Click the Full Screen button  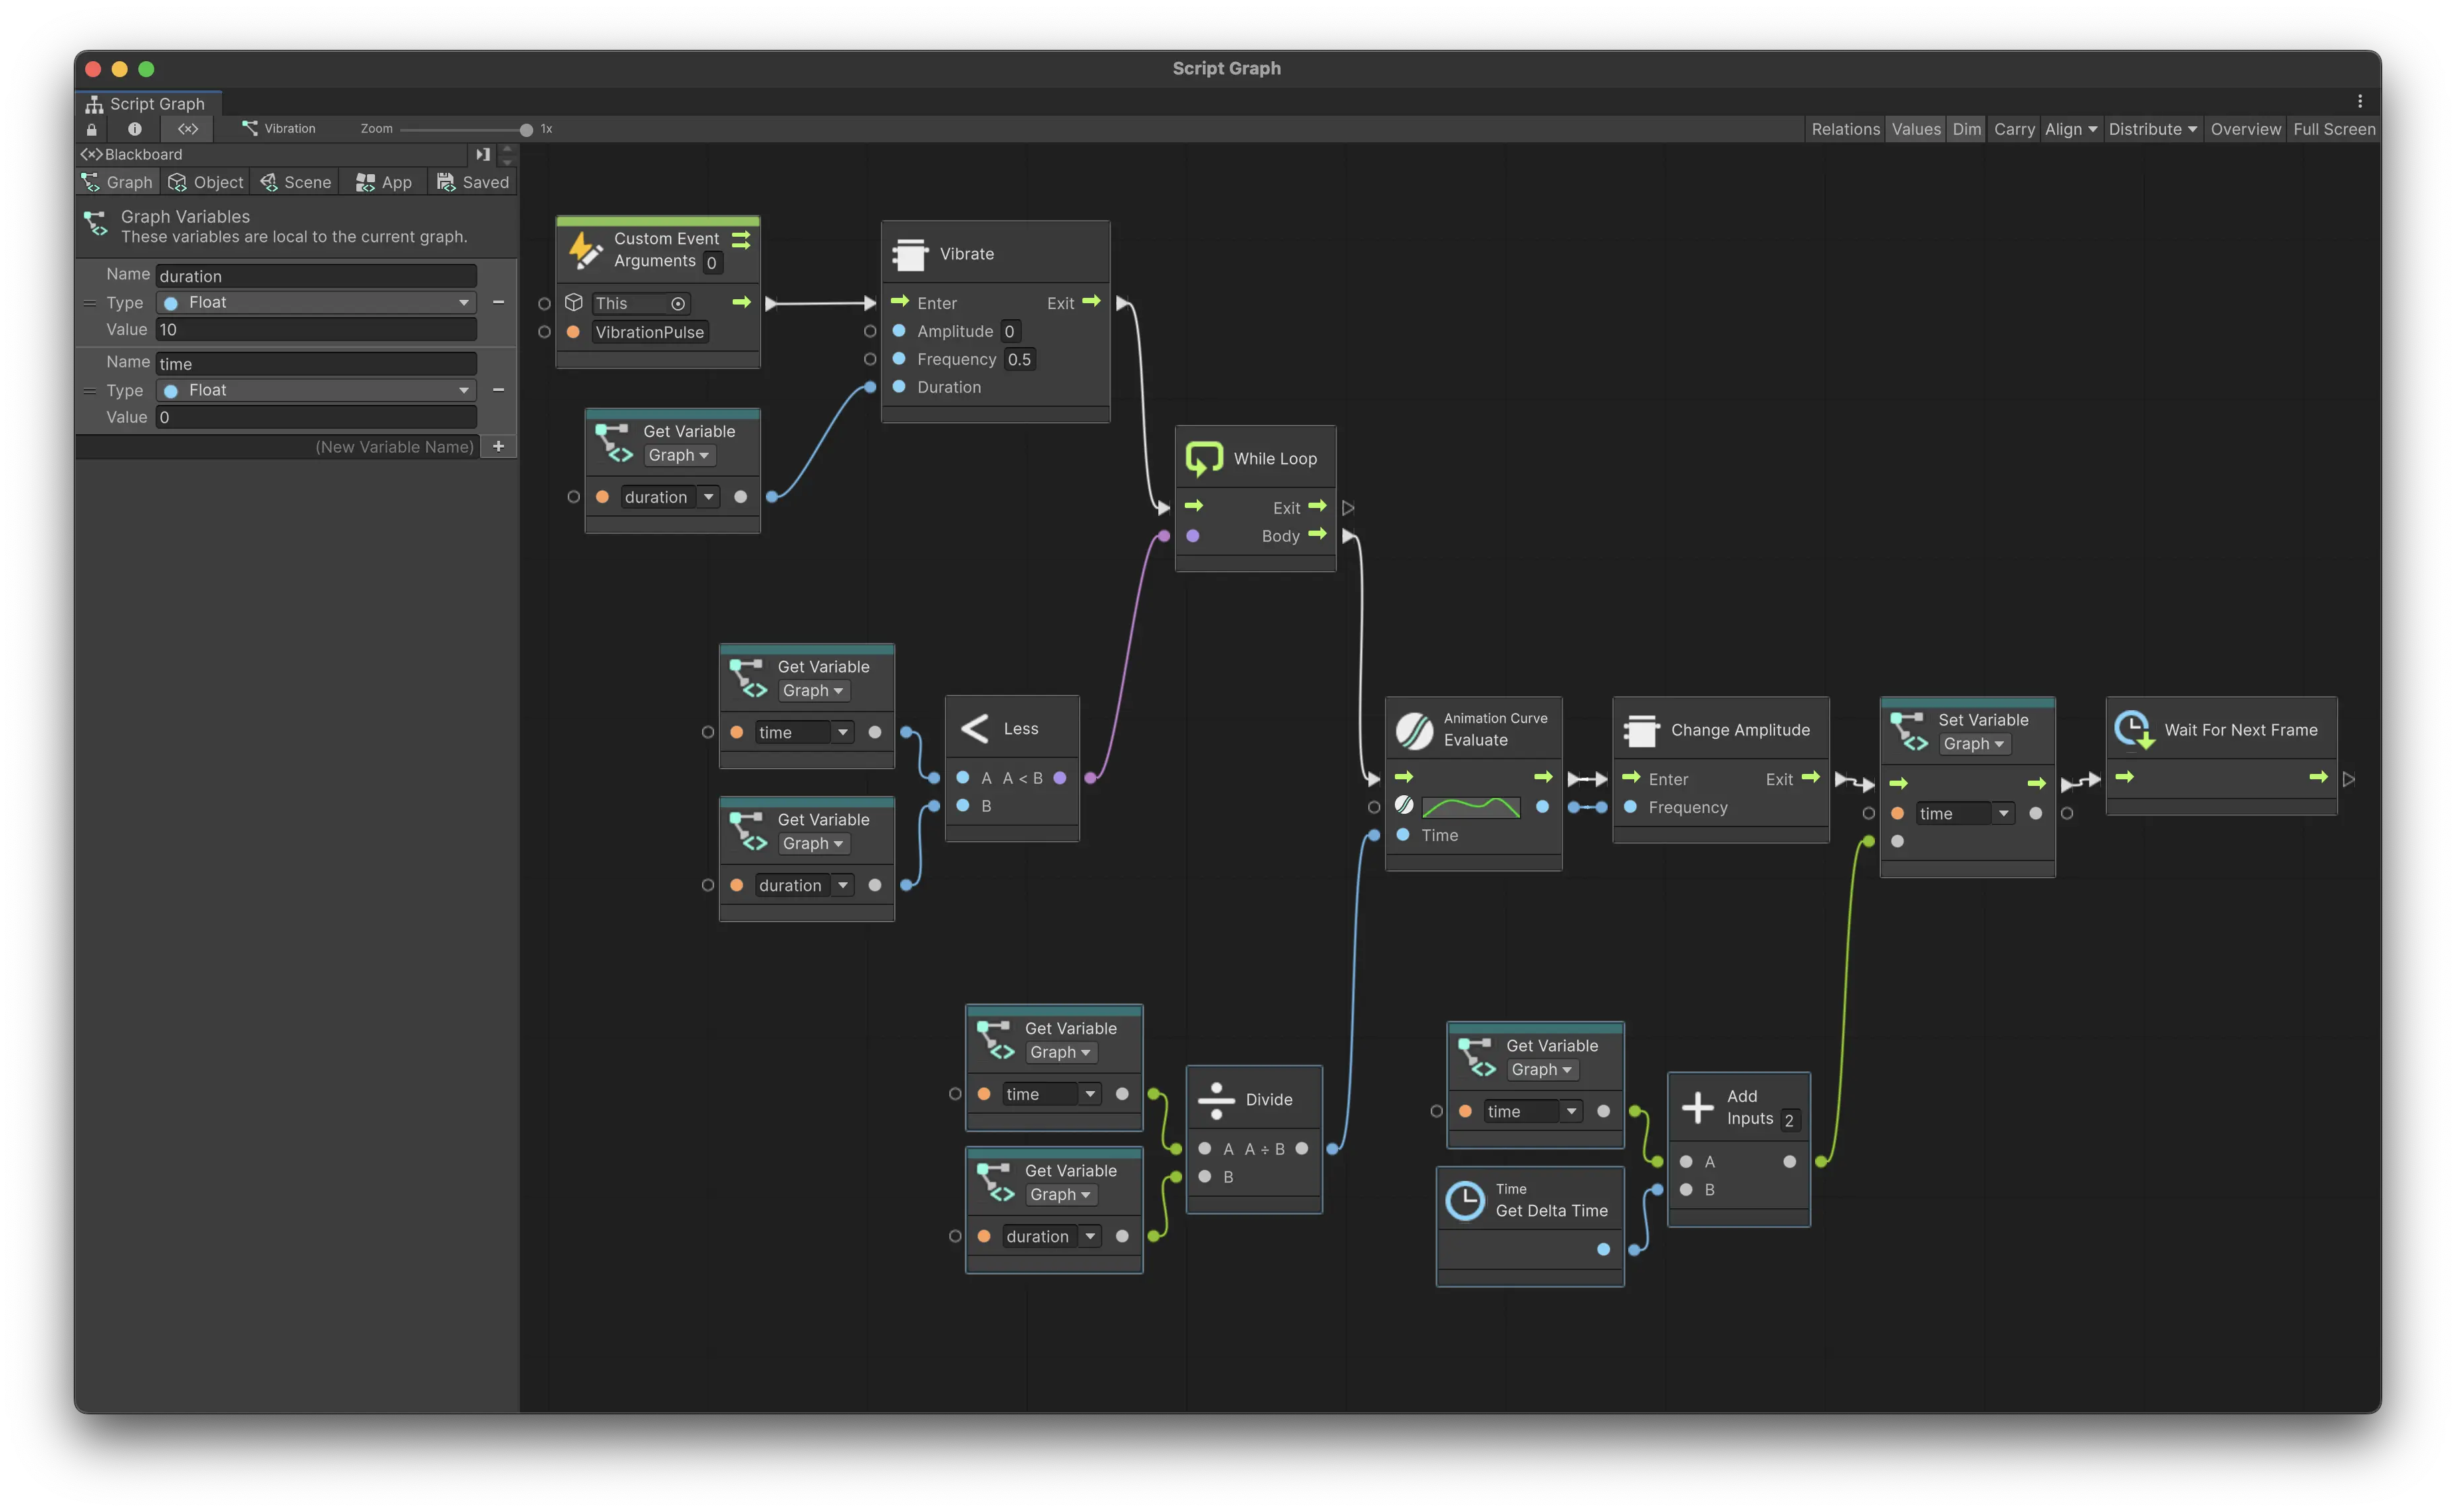point(2333,129)
